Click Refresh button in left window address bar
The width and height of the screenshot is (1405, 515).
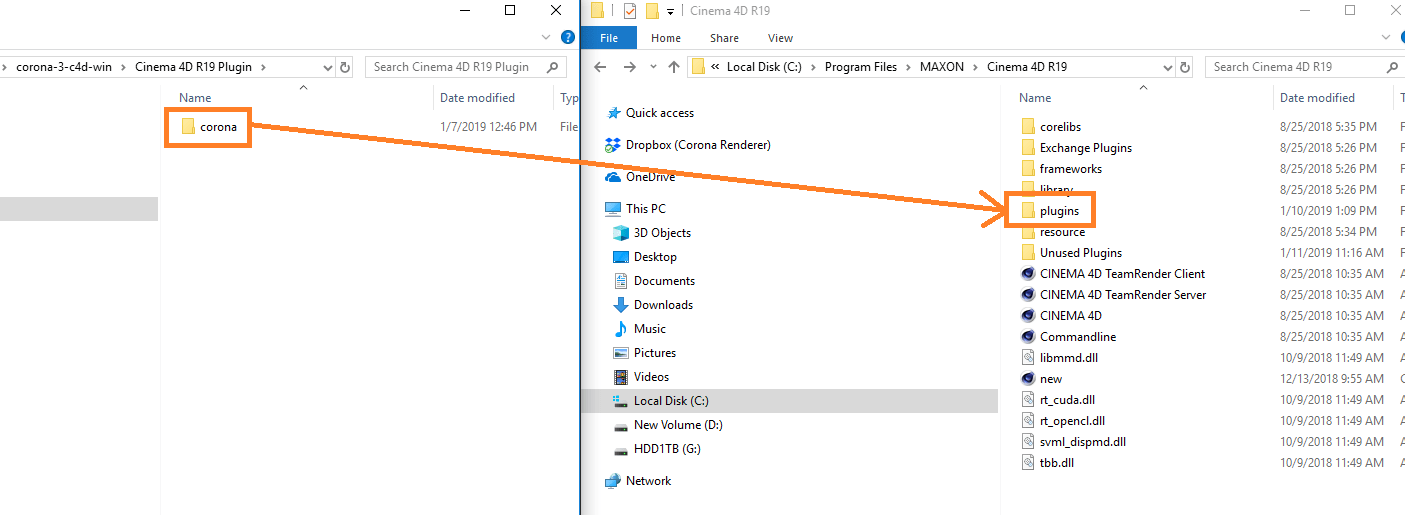346,67
